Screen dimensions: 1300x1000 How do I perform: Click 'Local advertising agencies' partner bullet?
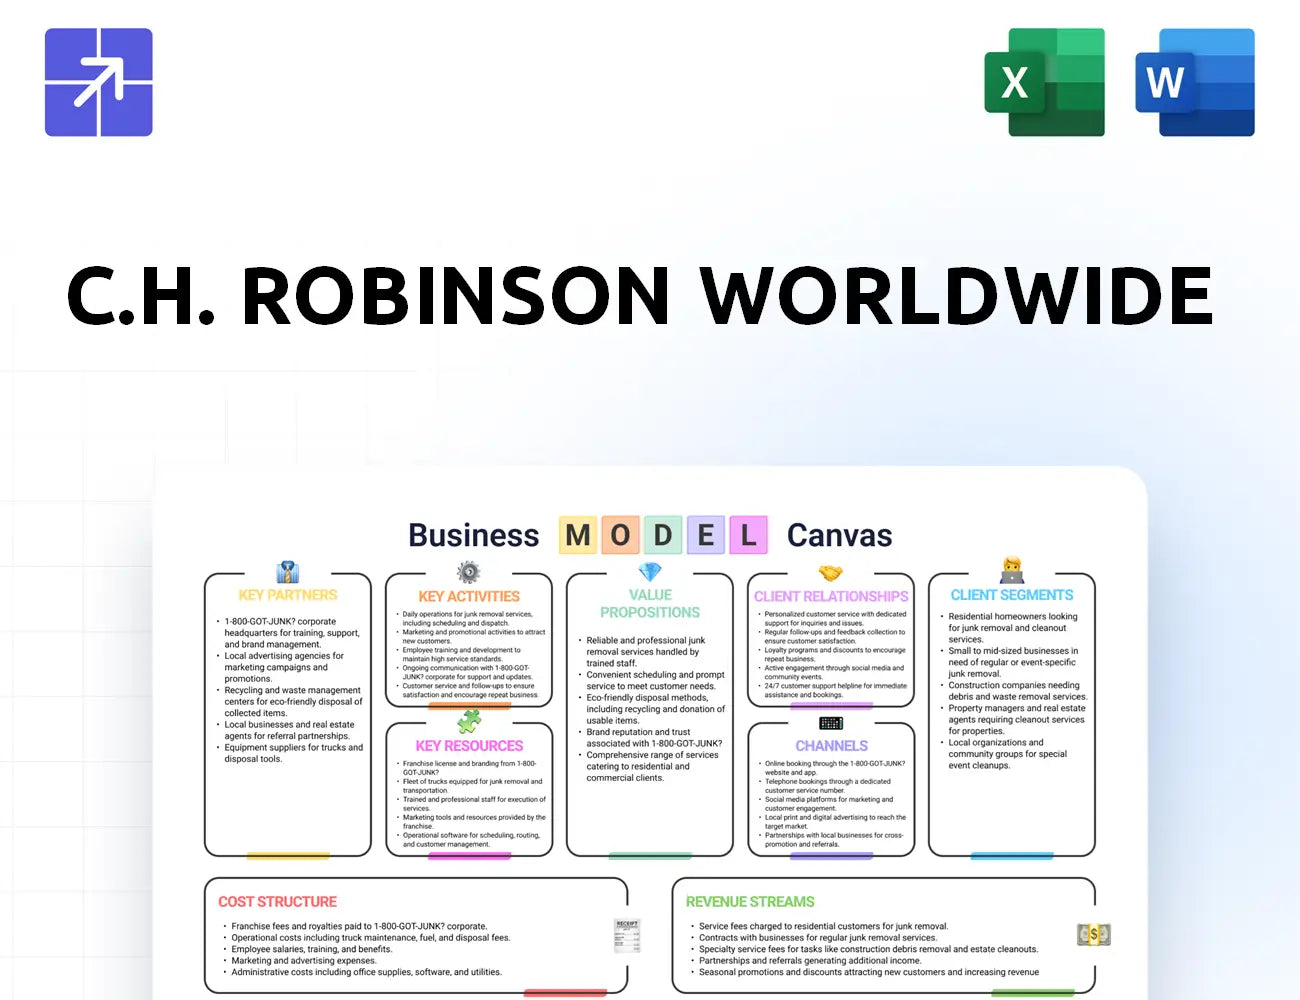tap(284, 667)
